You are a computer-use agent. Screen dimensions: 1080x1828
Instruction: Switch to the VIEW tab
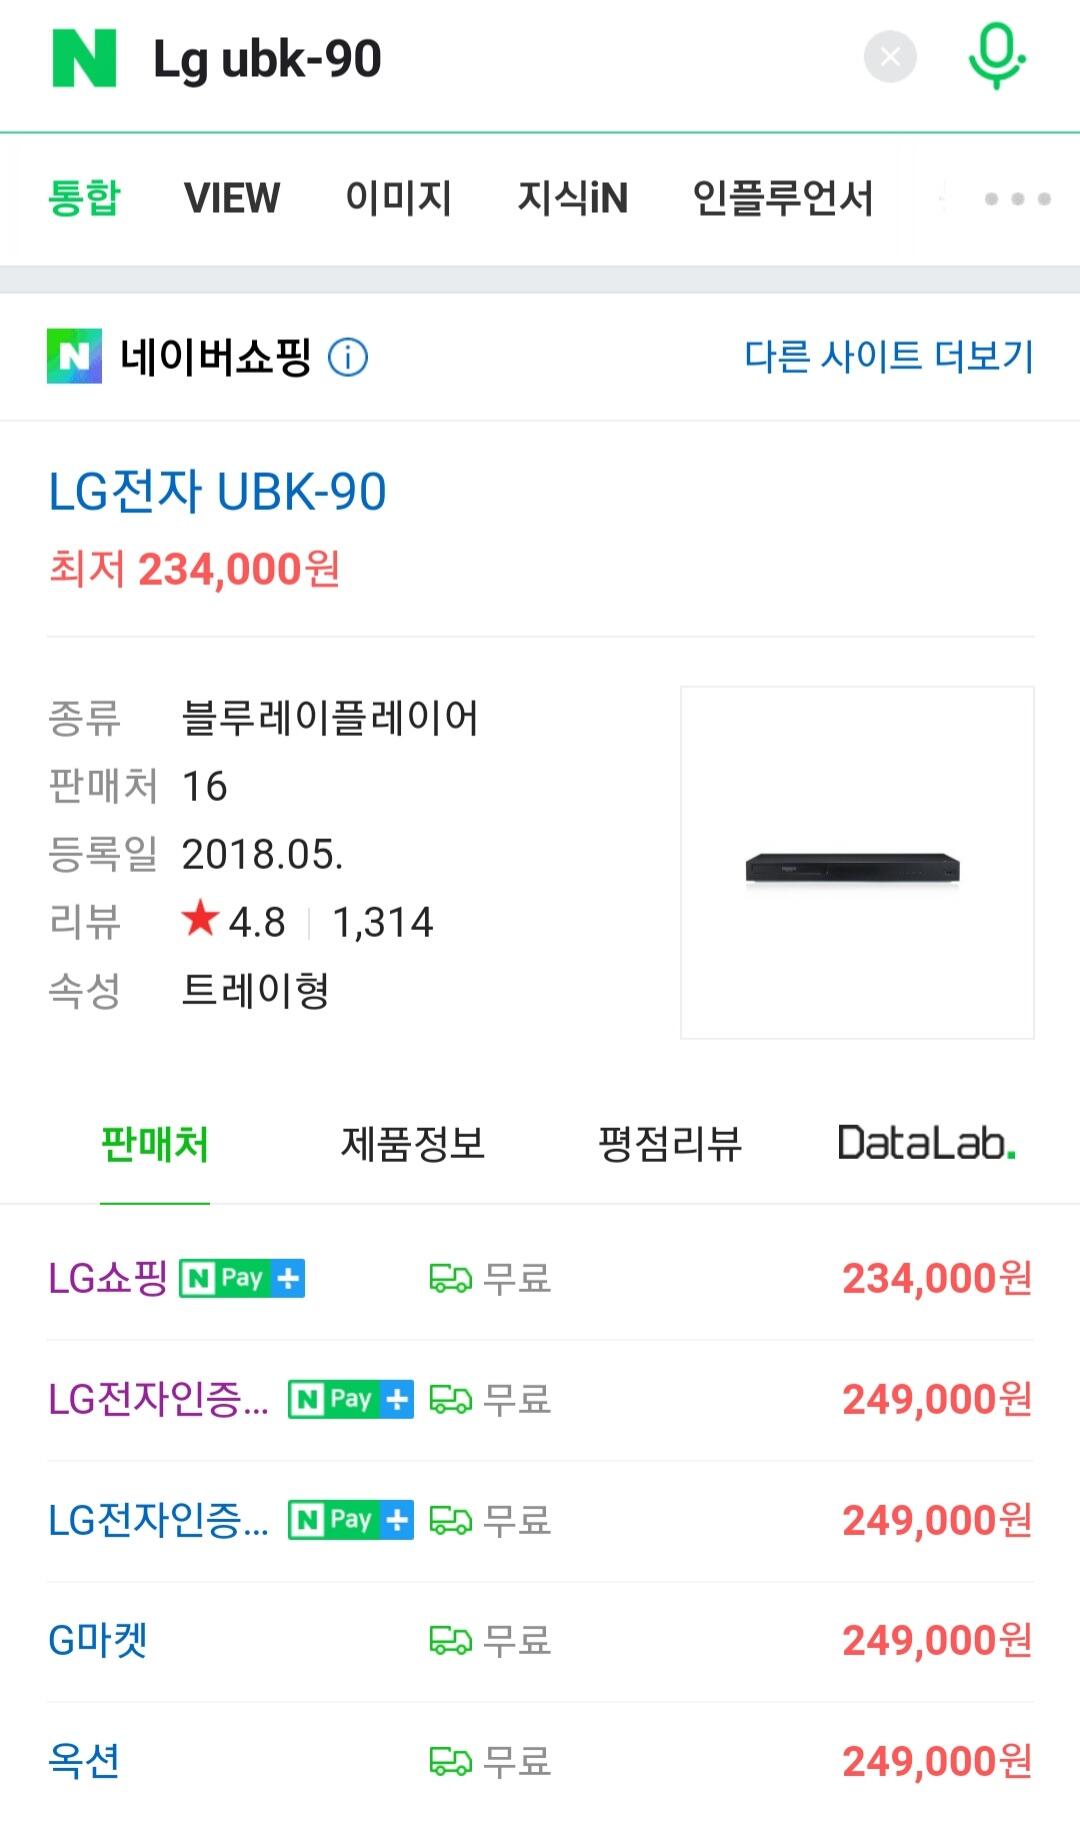[x=232, y=198]
